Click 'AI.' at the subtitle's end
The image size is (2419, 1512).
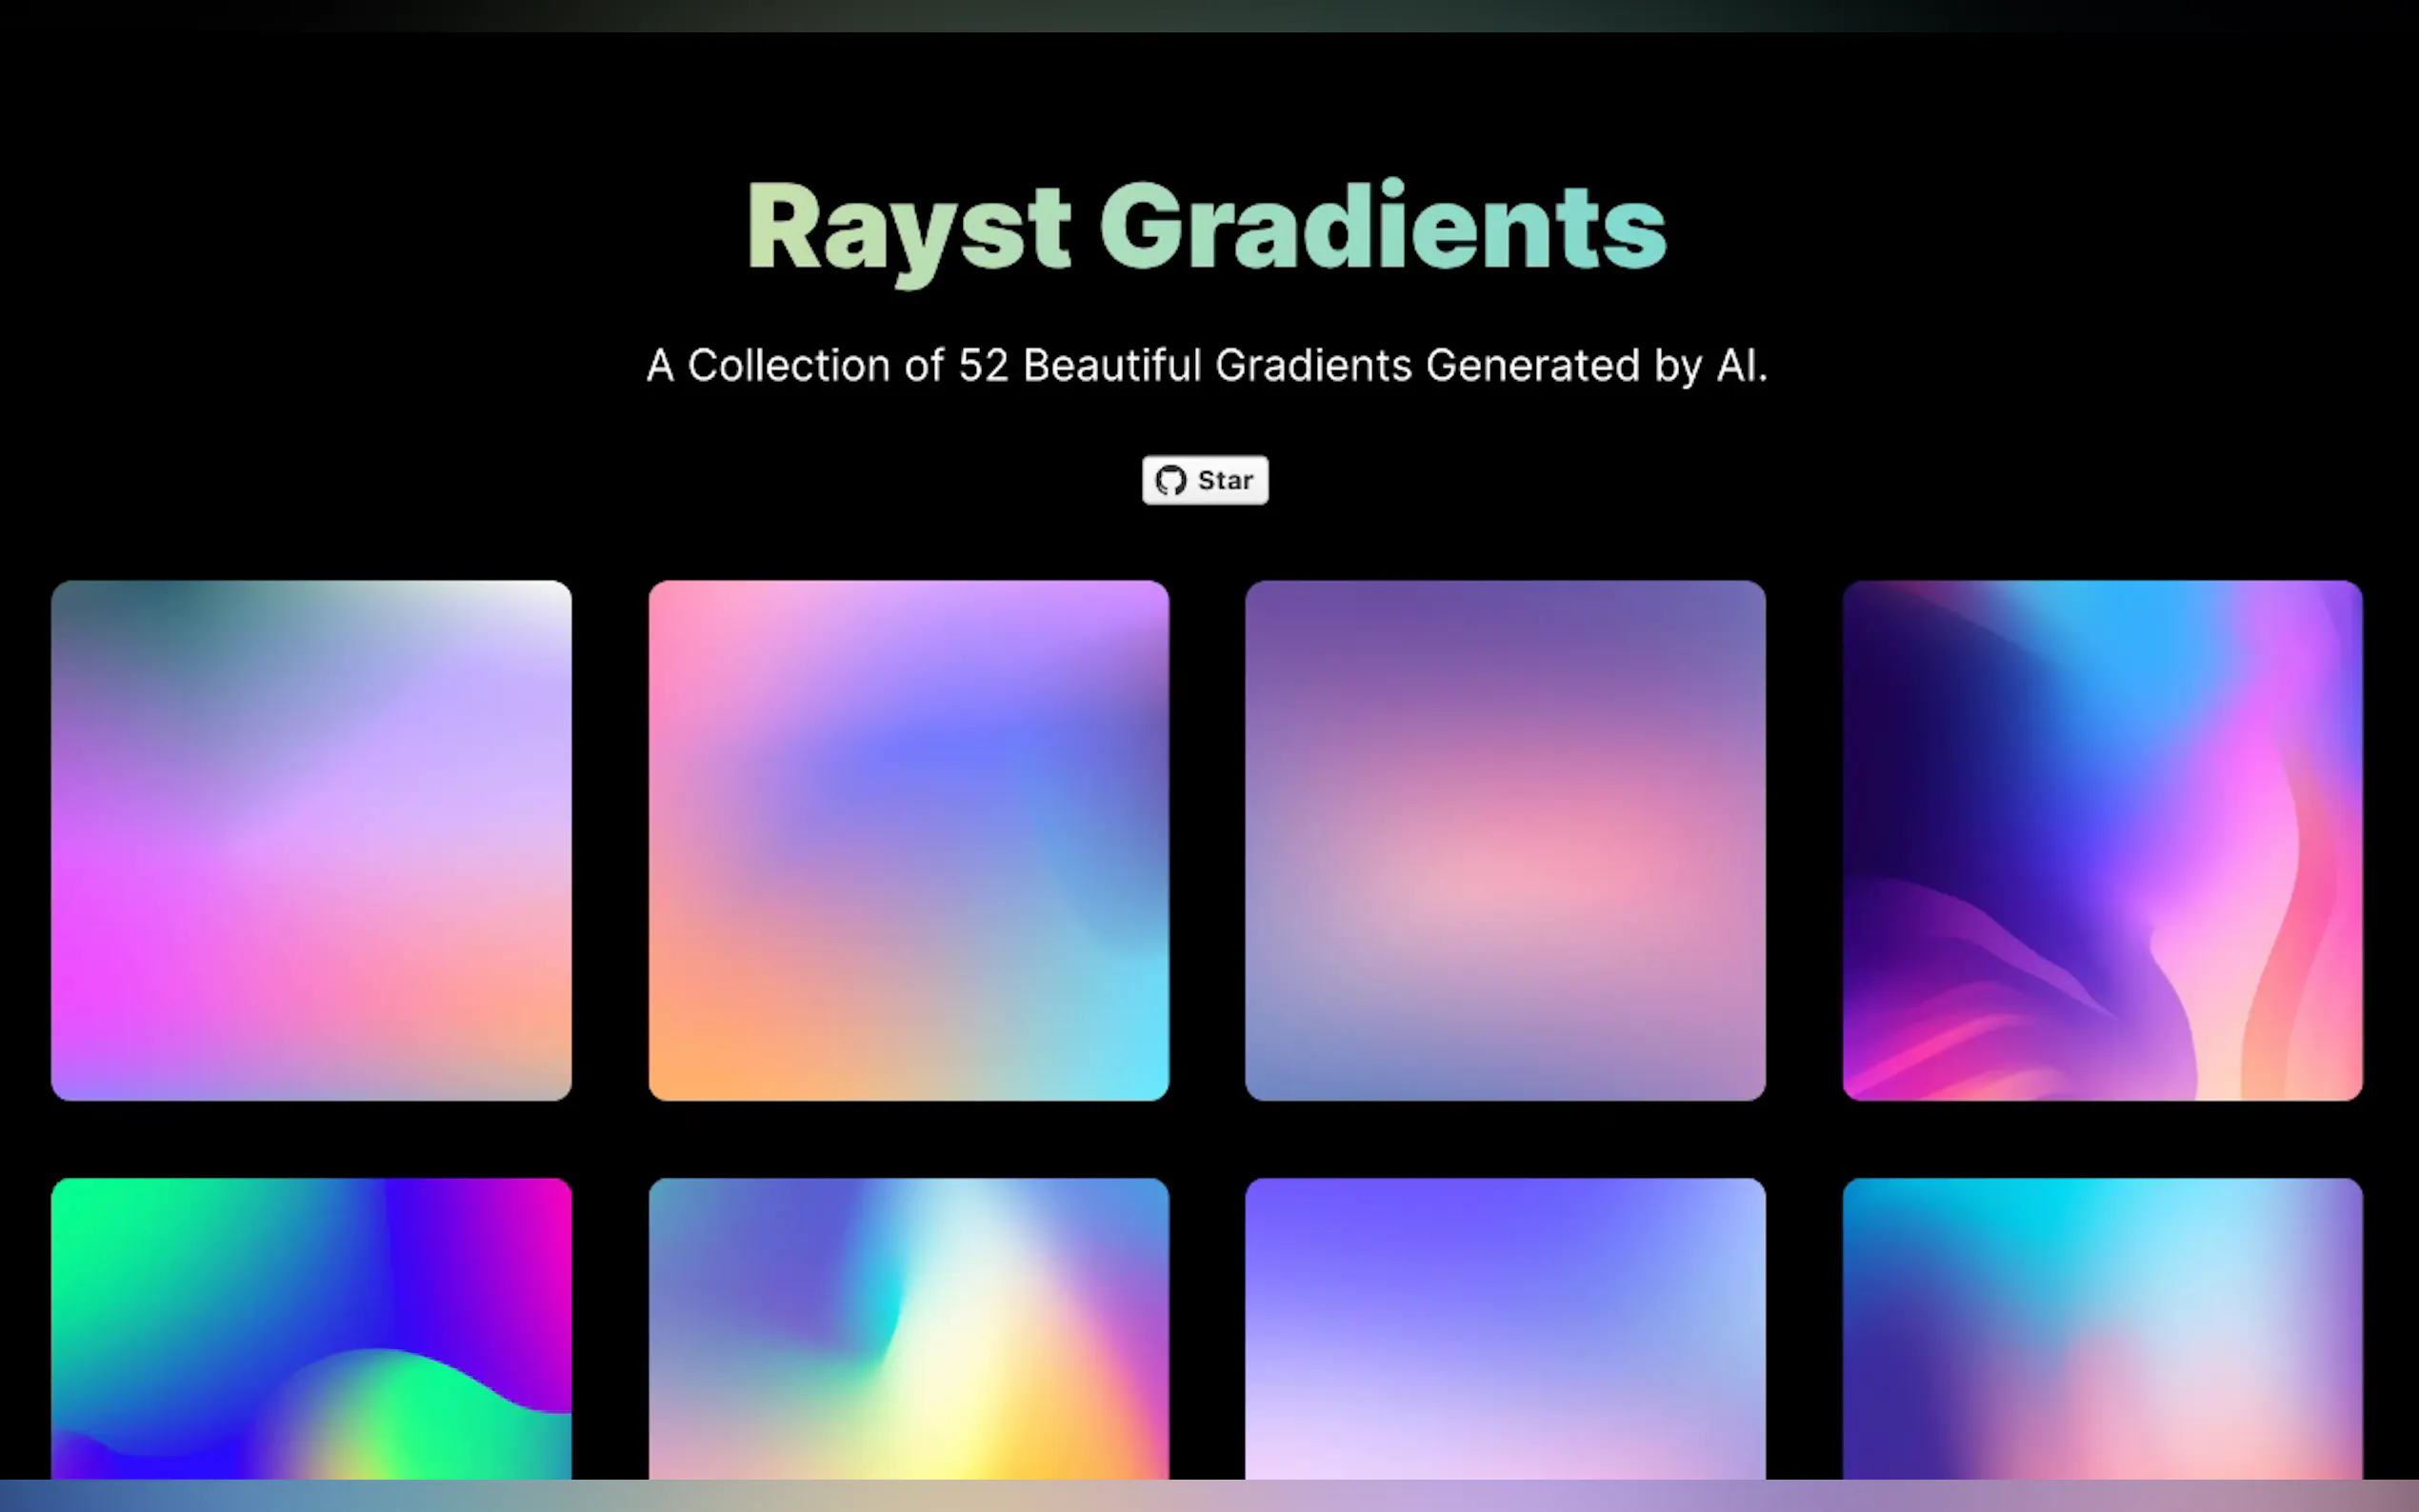(1741, 366)
